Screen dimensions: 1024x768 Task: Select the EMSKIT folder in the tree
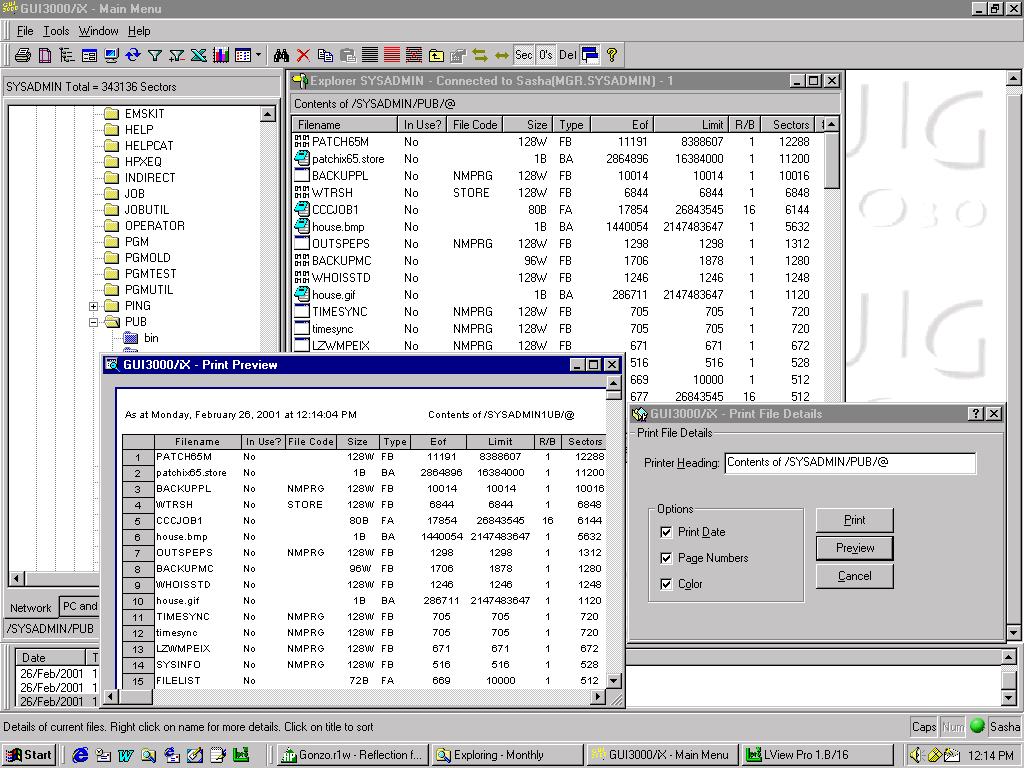144,114
